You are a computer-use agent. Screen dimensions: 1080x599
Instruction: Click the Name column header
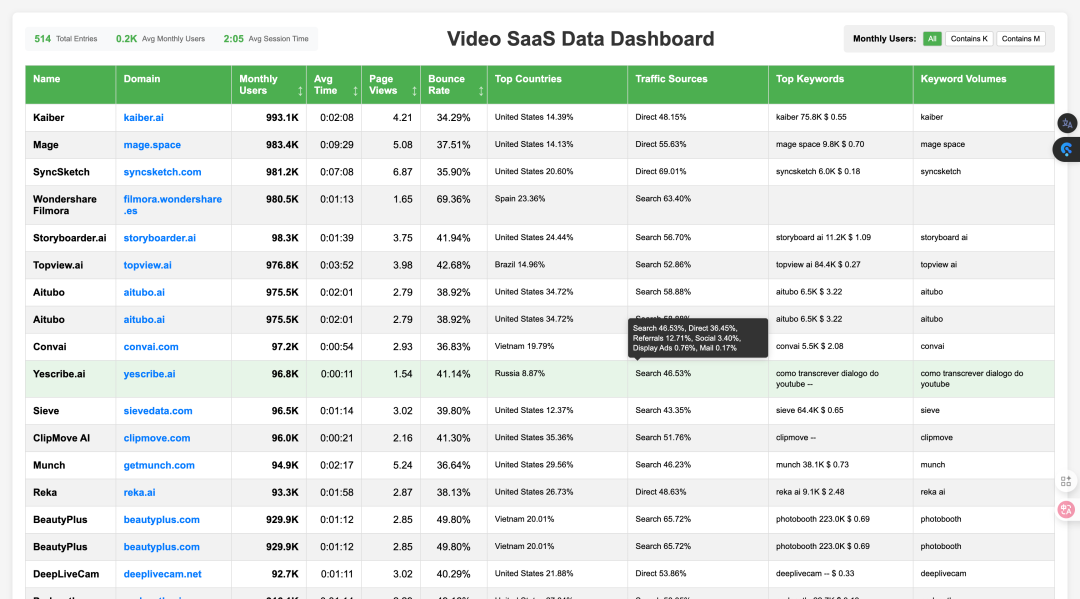[x=70, y=85]
